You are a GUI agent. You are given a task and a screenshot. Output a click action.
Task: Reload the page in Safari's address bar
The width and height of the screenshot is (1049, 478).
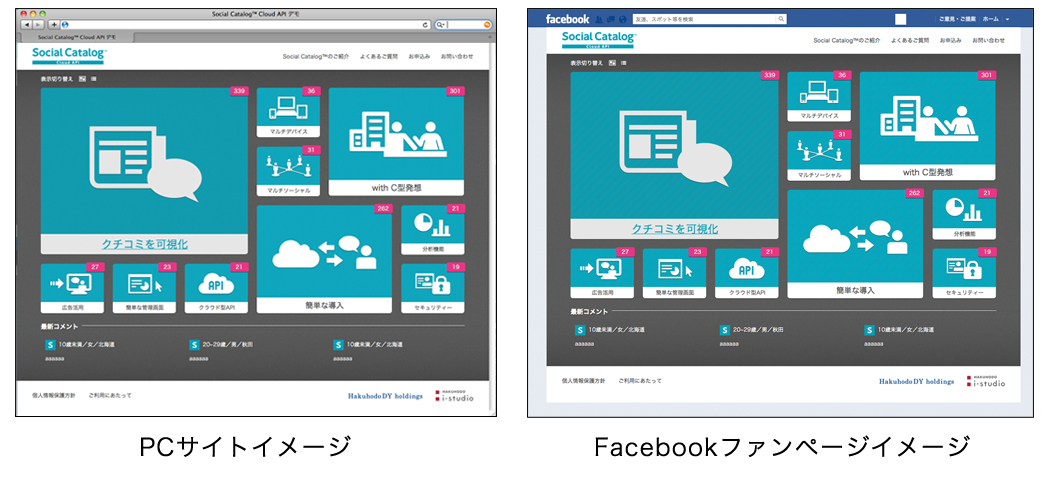pyautogui.click(x=425, y=25)
